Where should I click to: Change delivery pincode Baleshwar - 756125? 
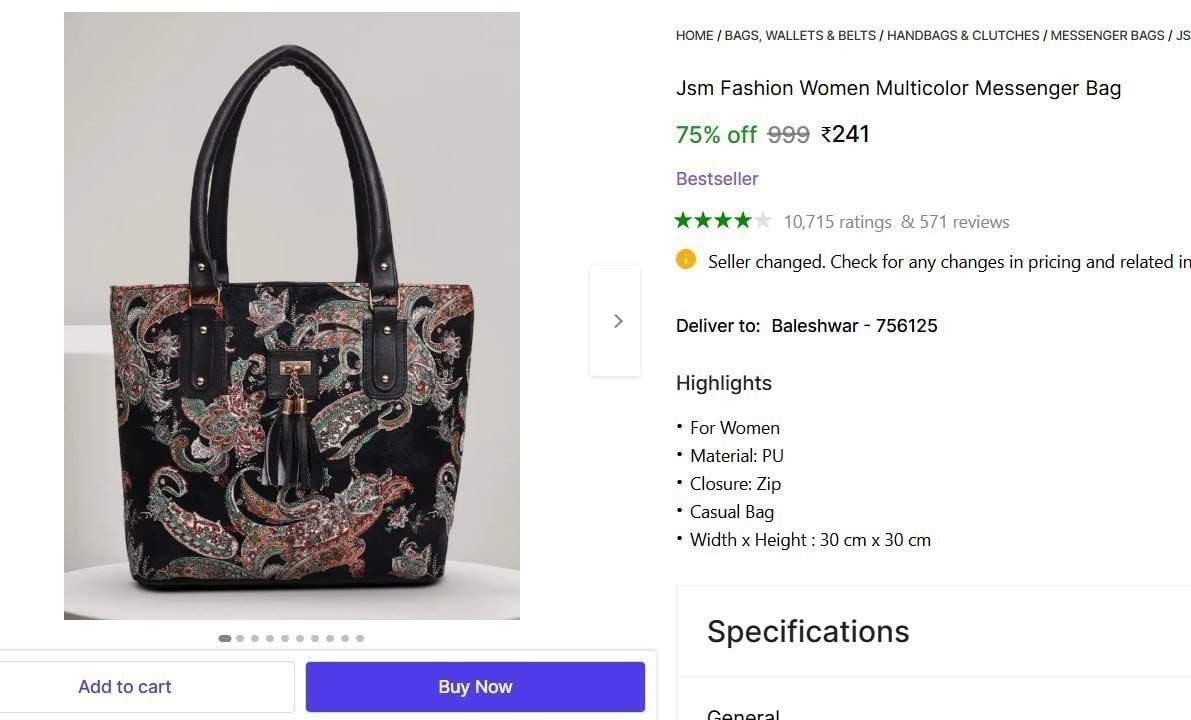click(x=853, y=325)
